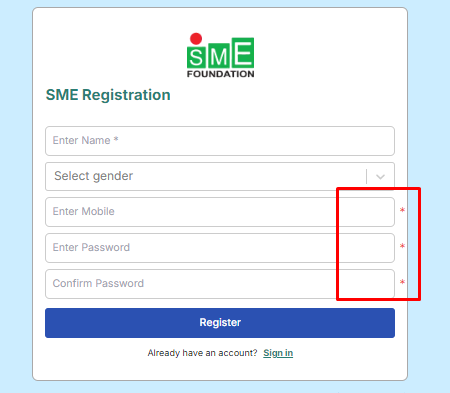Click the FOUNDATION text under the logo
The image size is (450, 393).
220,74
